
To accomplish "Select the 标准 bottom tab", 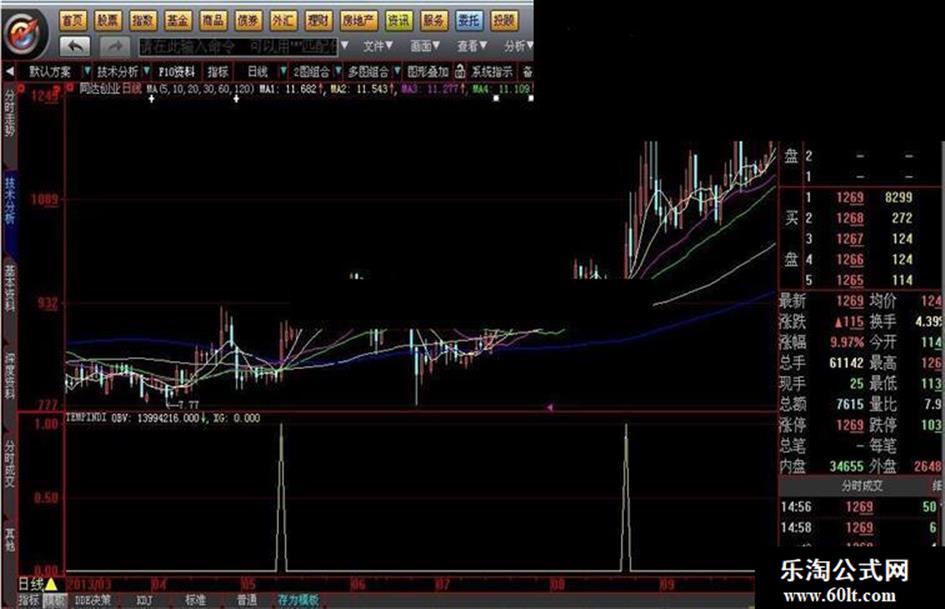I will 195,601.
